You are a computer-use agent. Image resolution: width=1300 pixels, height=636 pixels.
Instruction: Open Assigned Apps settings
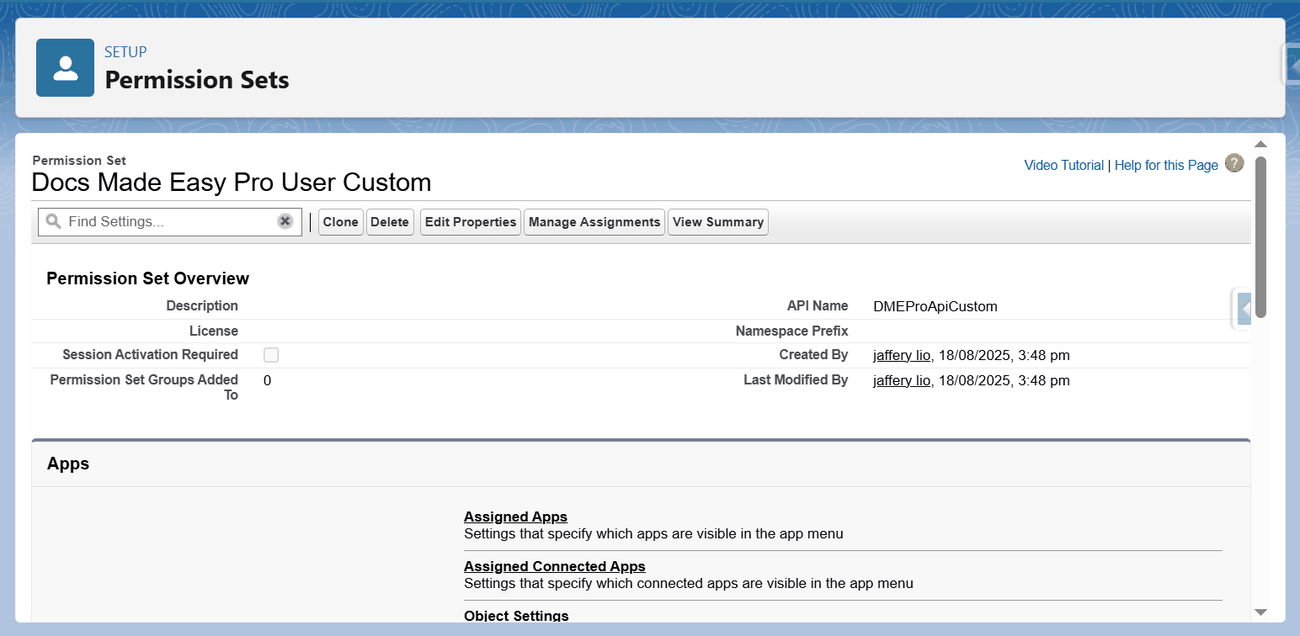pos(516,517)
